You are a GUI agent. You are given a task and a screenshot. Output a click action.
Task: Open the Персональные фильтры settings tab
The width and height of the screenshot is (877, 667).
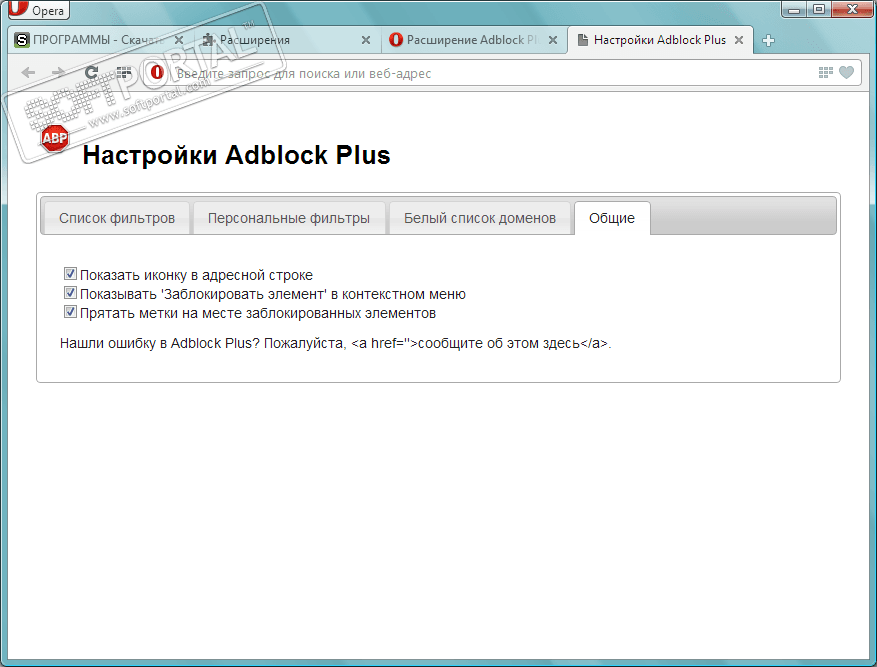click(x=289, y=218)
